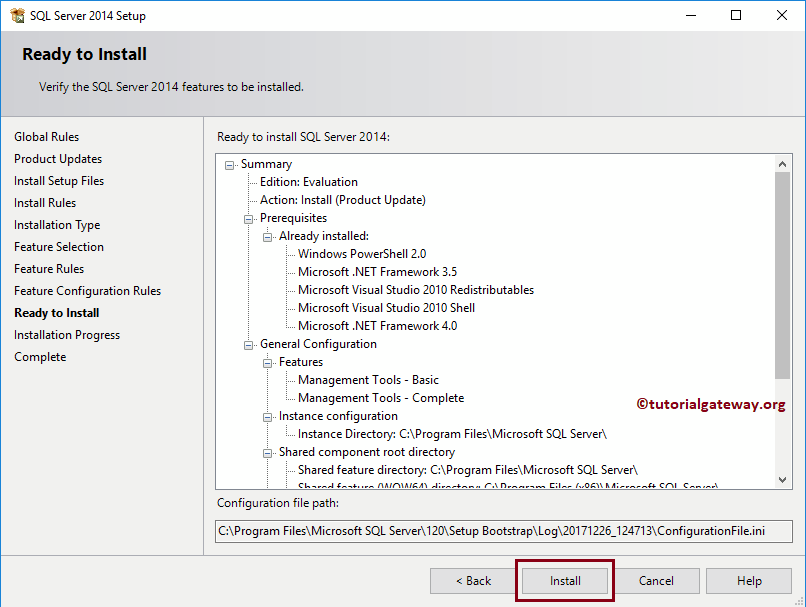Screen dimensions: 806x607
Task: Select 'Microsoft Visual Studio 2010 Redistributables' row
Action: point(416,290)
